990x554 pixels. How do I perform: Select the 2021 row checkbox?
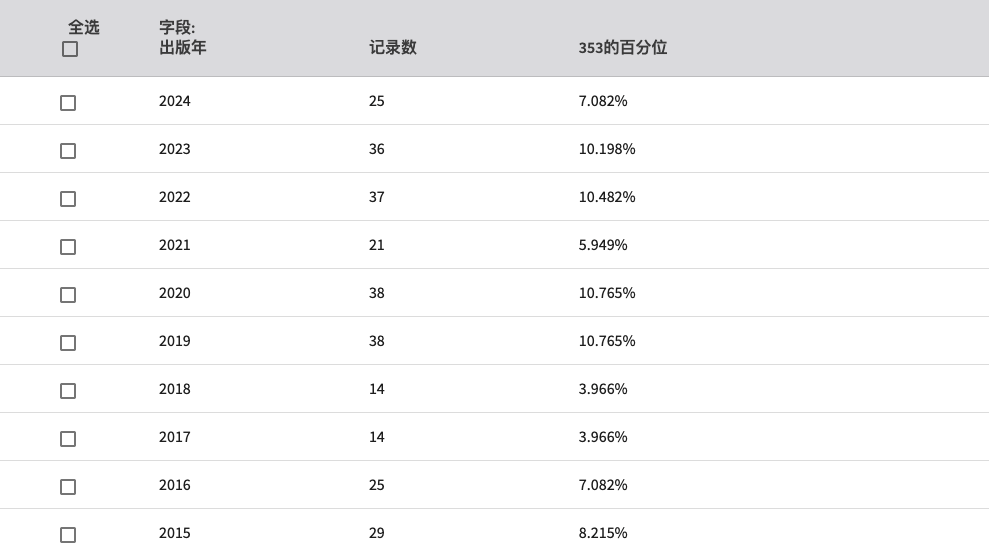click(x=68, y=247)
